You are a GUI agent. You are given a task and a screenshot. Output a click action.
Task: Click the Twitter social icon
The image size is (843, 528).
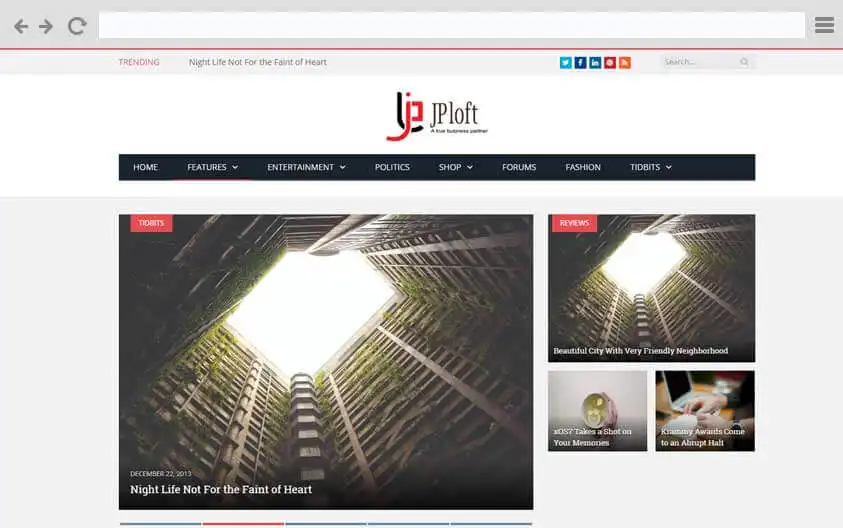coord(566,62)
